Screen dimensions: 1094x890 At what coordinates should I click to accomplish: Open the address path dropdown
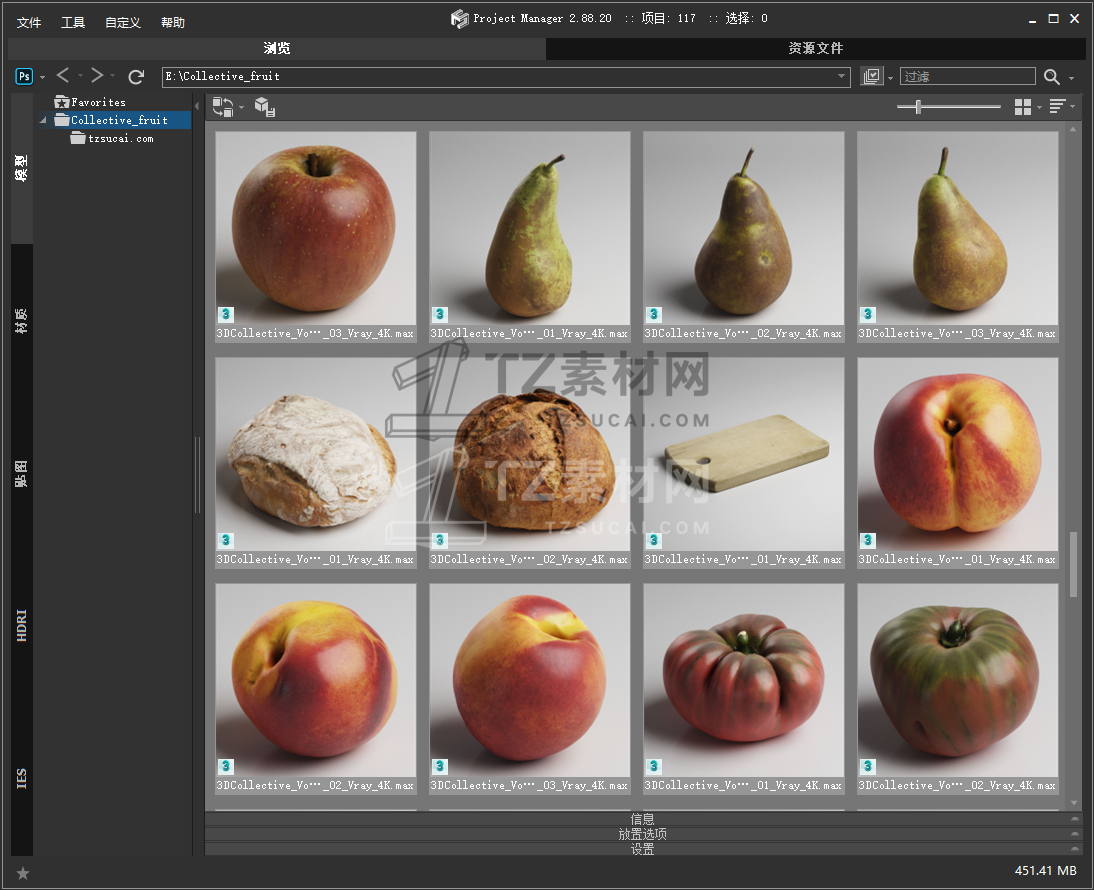[842, 77]
